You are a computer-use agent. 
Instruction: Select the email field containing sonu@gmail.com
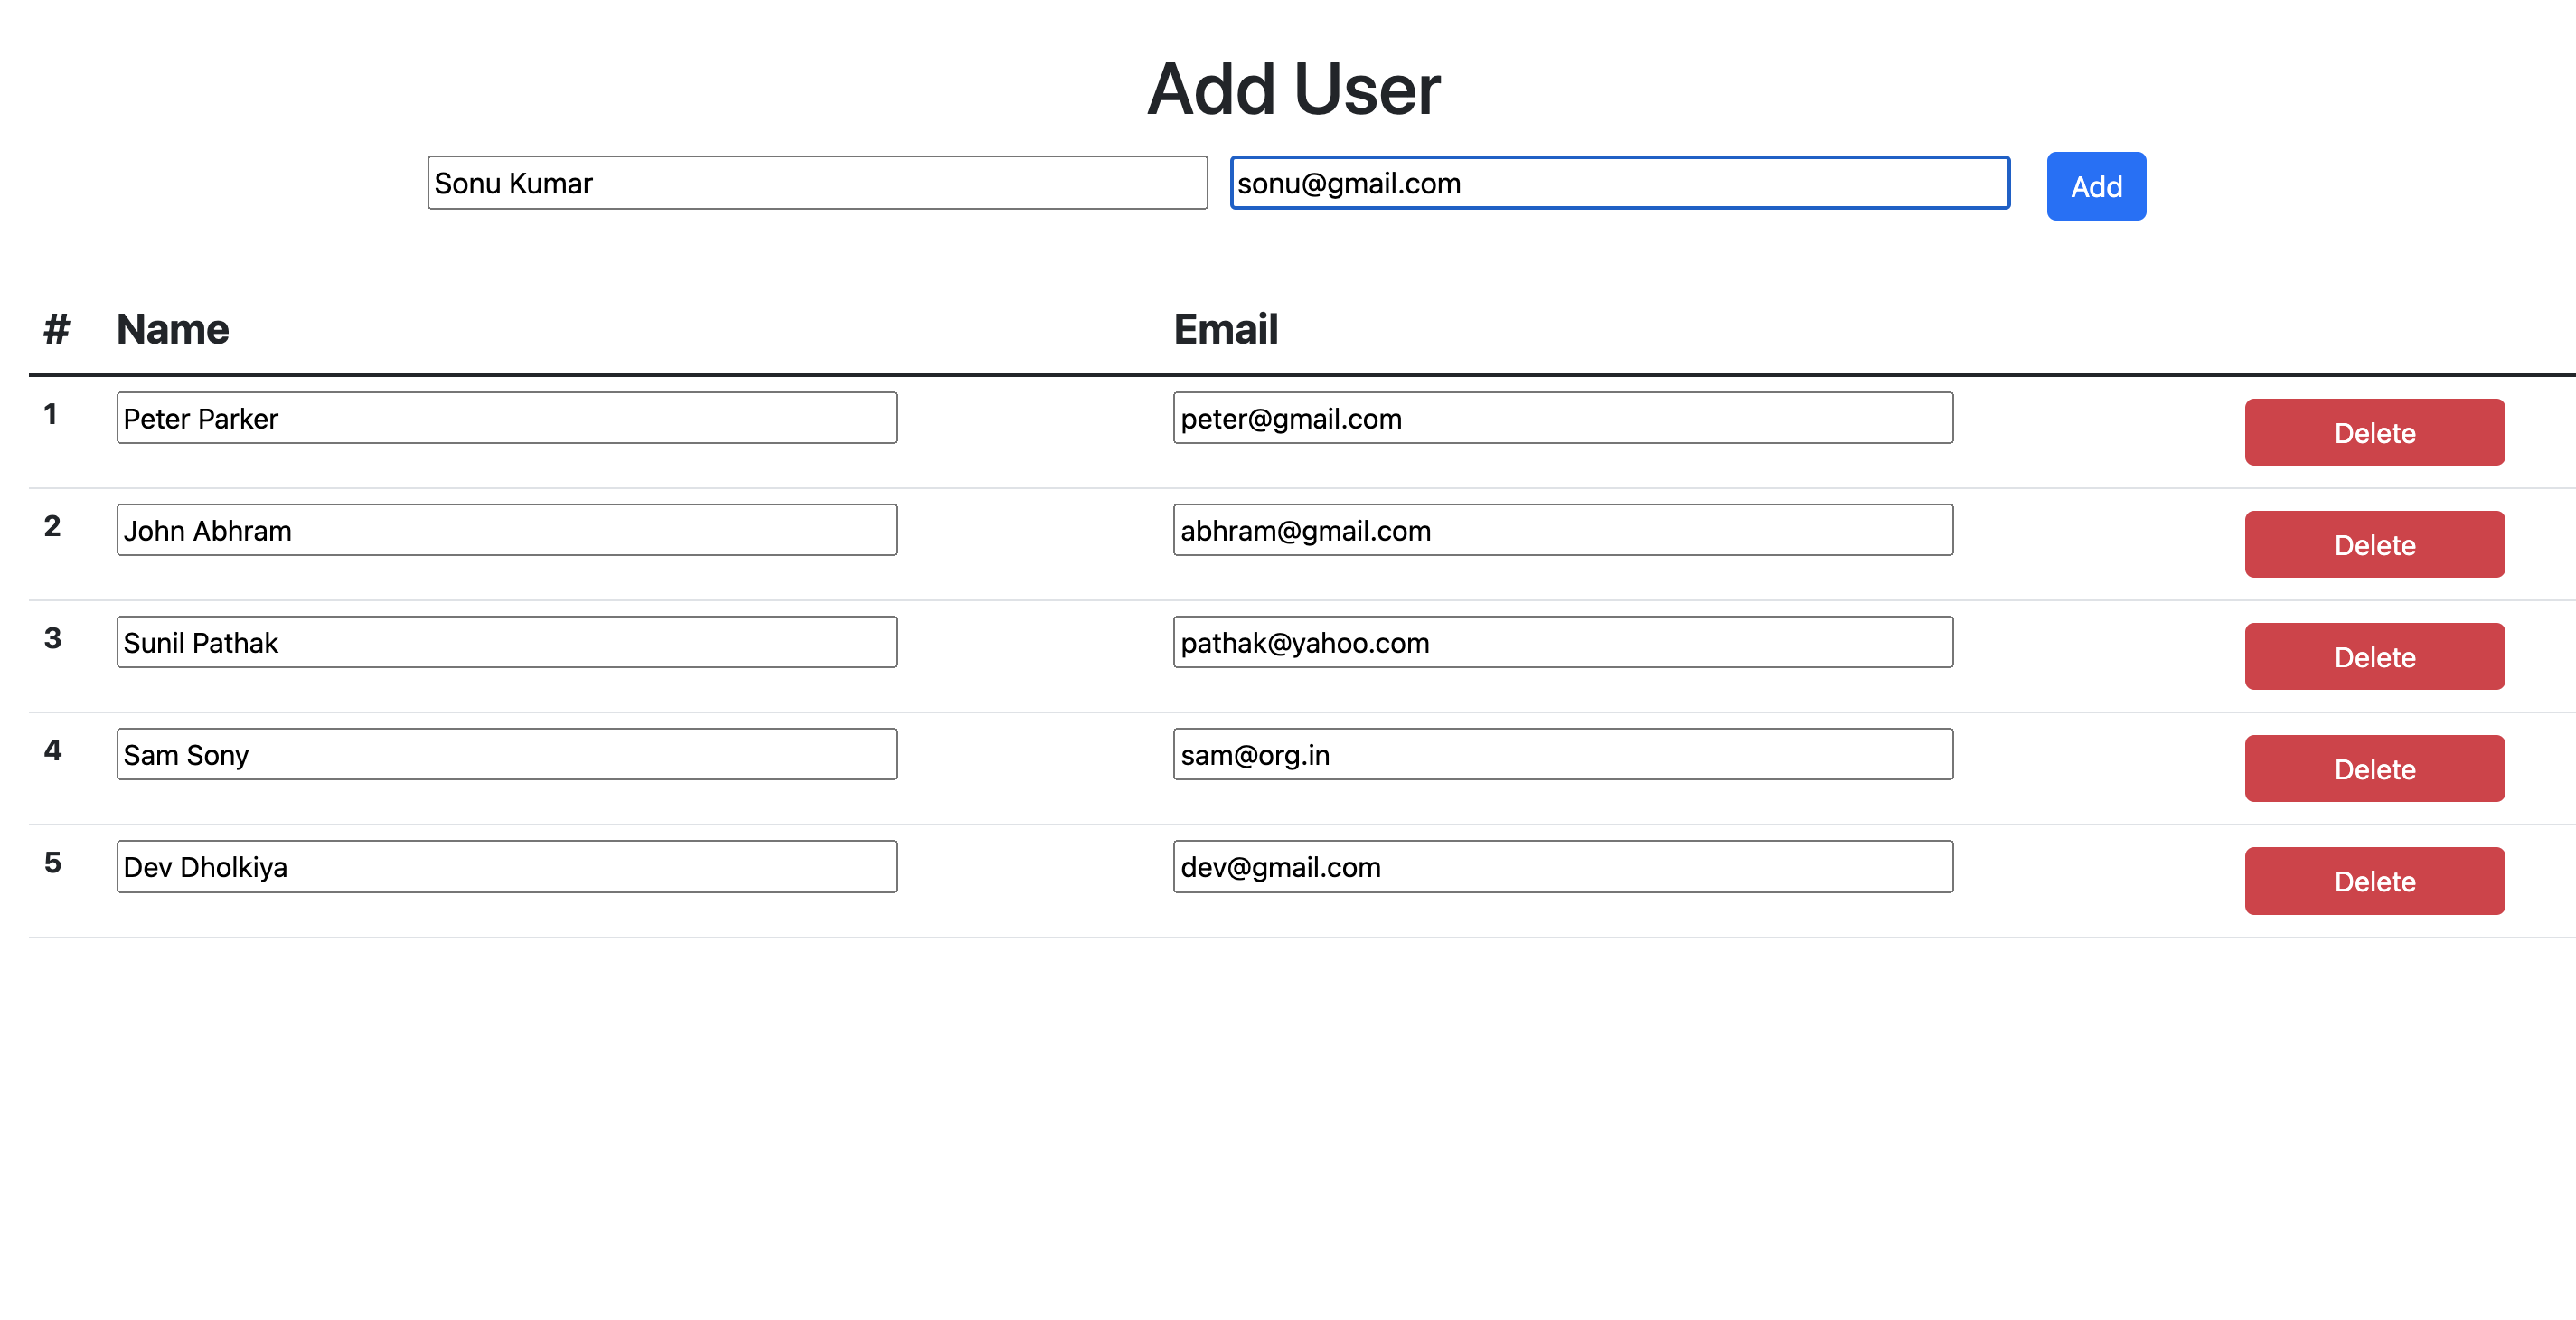(x=1619, y=183)
